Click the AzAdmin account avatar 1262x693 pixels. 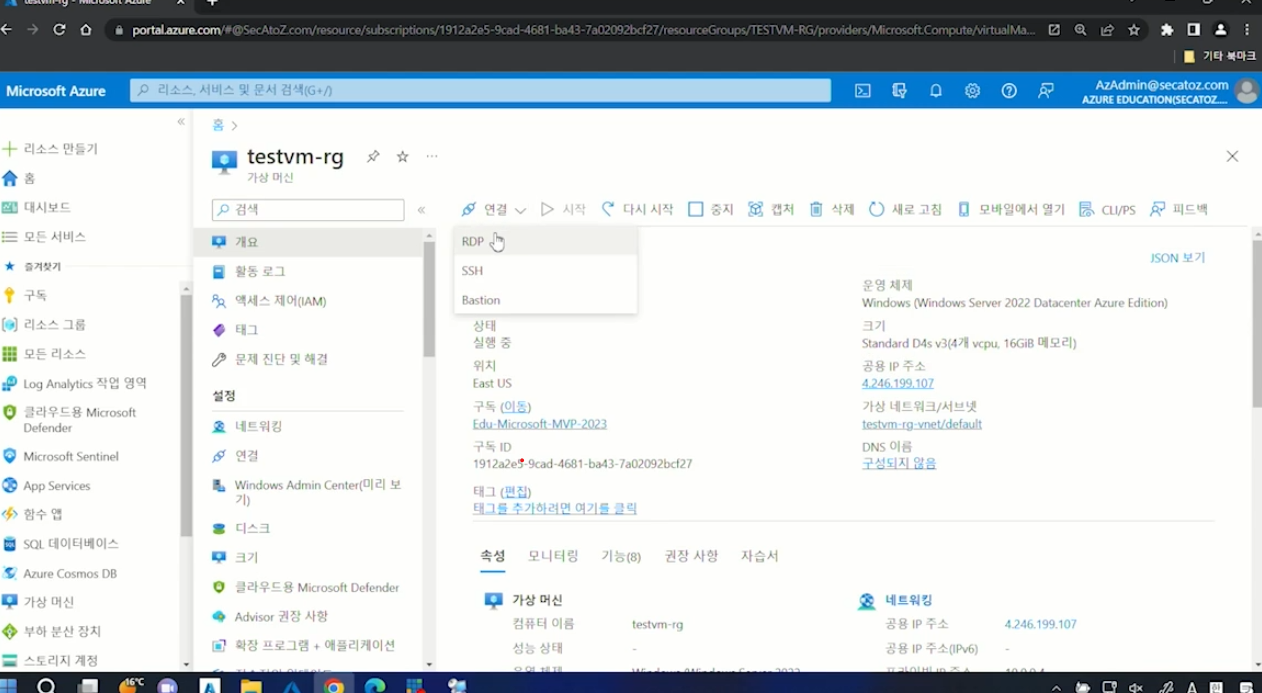pyautogui.click(x=1246, y=91)
